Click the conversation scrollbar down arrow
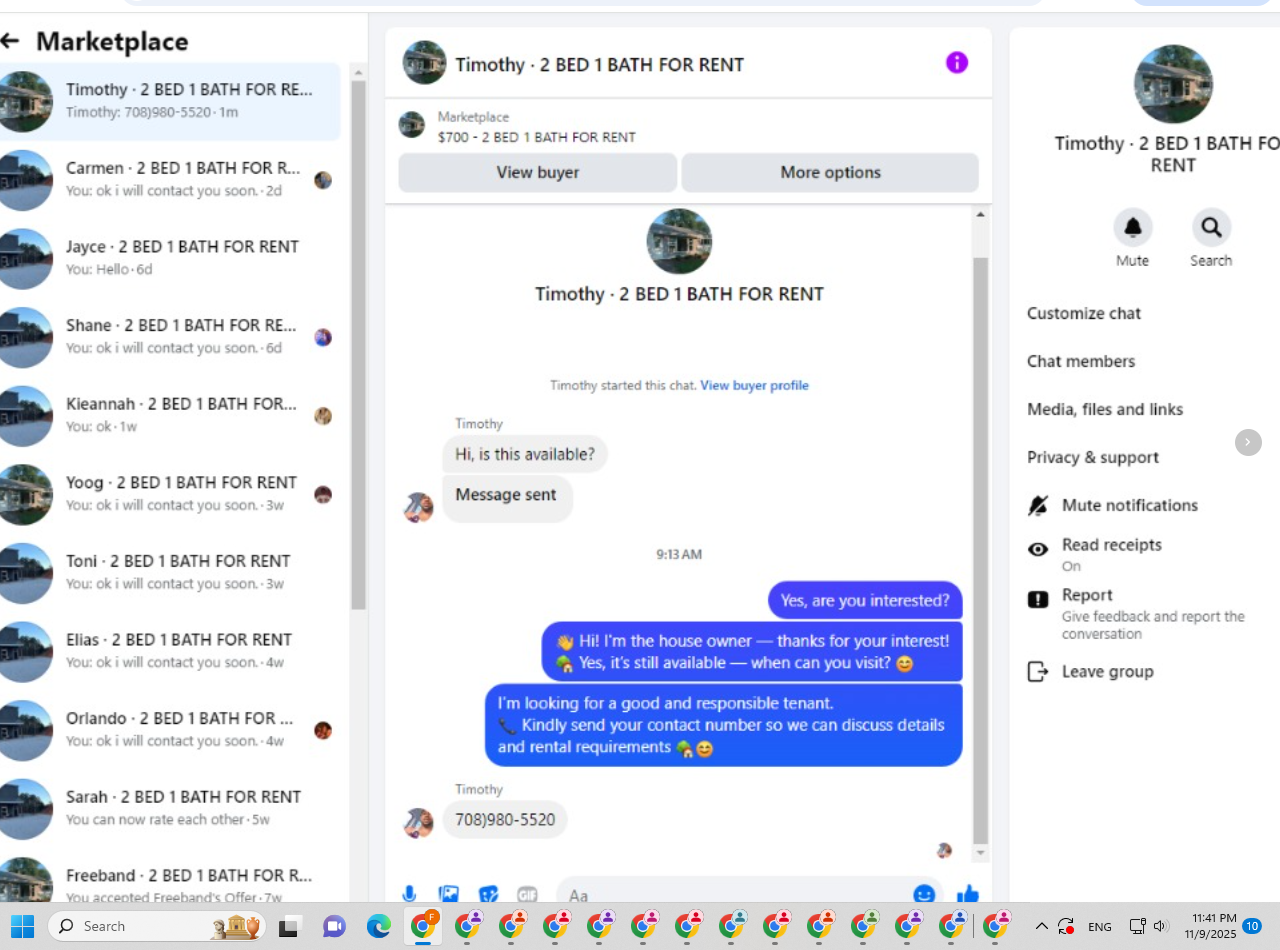Screen dimensions: 1280x950 (x=980, y=853)
